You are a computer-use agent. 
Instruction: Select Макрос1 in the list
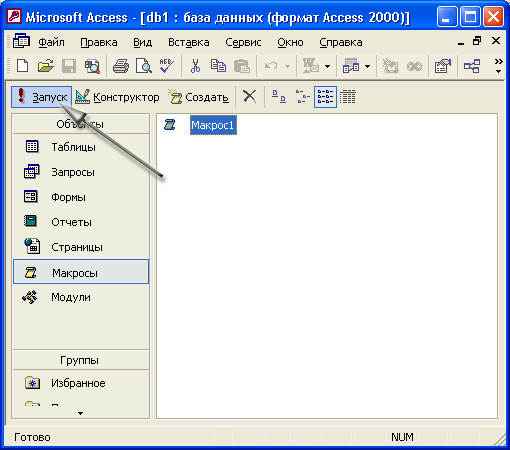213,125
